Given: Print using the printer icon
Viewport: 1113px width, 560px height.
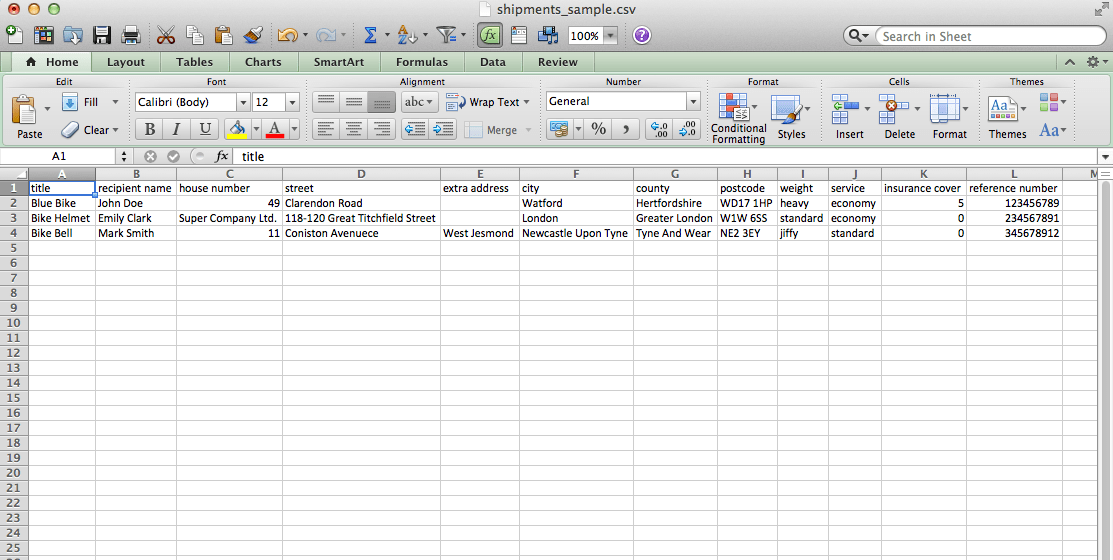Looking at the screenshot, I should (131, 35).
